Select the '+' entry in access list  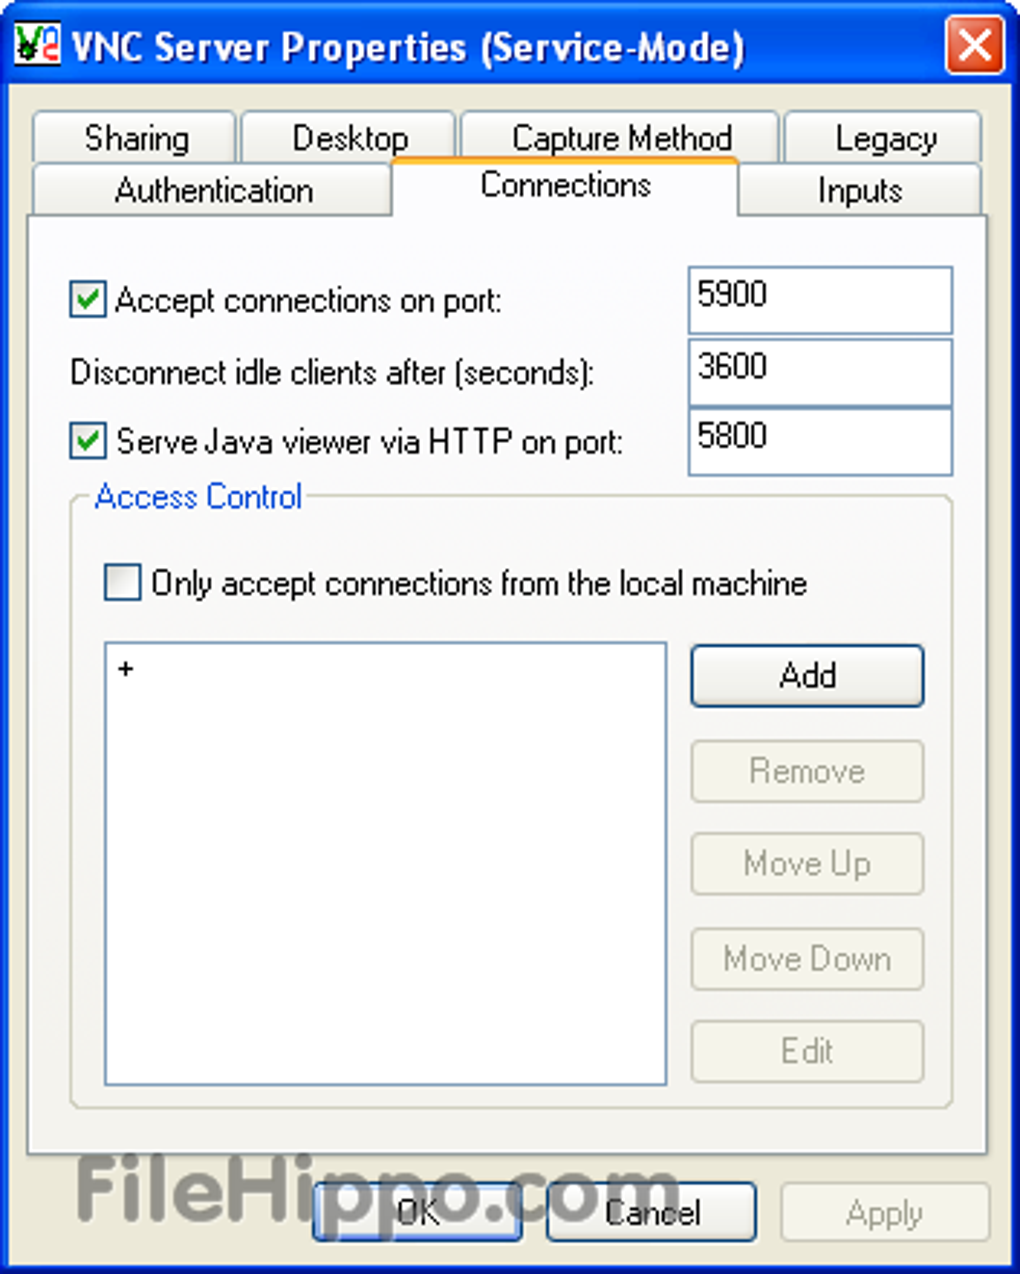[126, 668]
